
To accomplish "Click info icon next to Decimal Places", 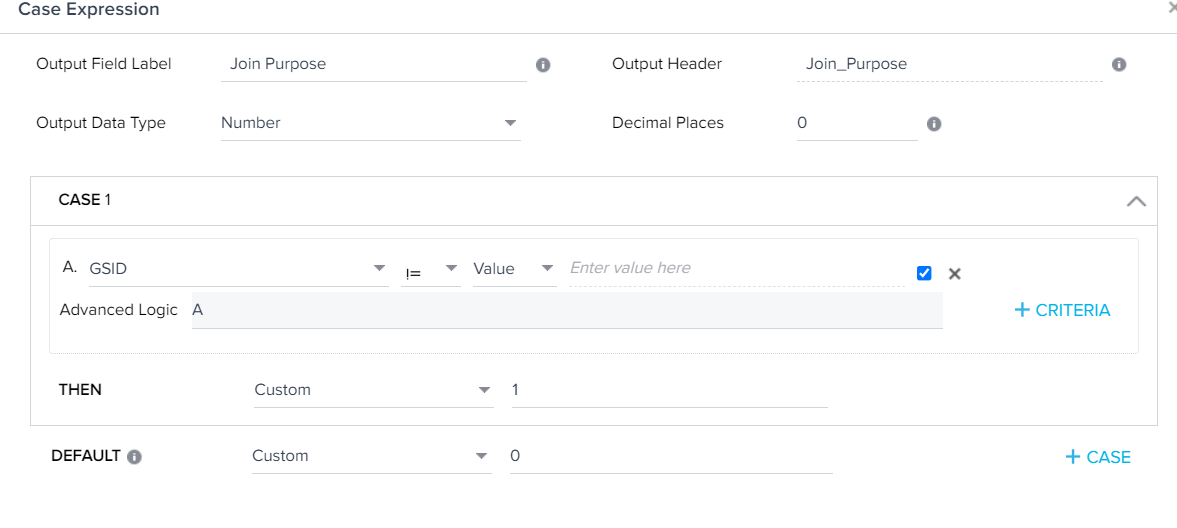I will [934, 124].
